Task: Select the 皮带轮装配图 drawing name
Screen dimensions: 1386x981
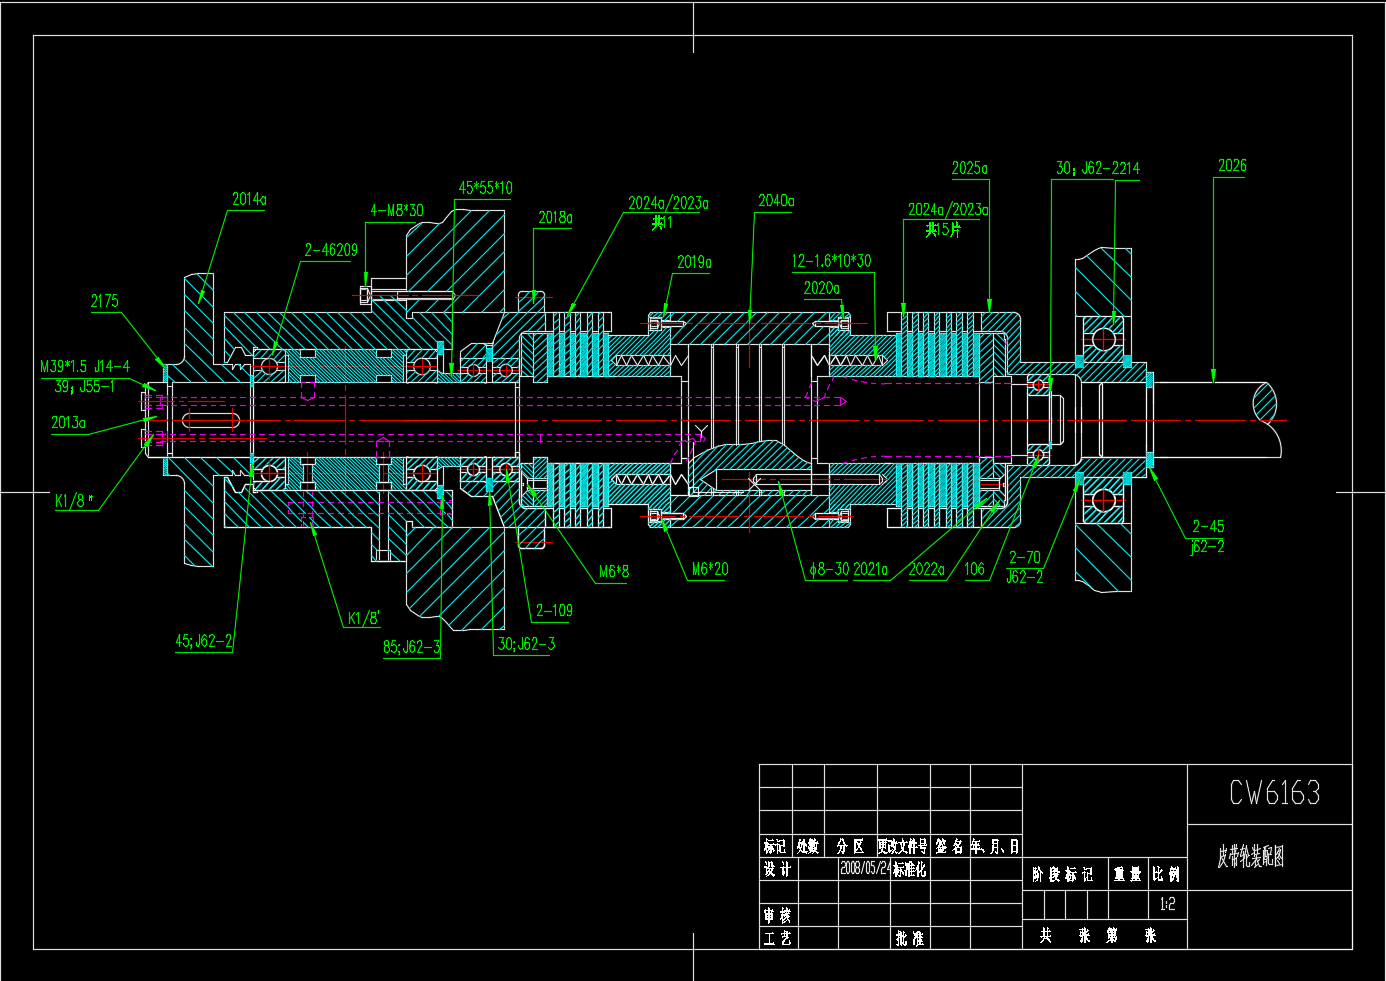Action: pyautogui.click(x=1250, y=857)
